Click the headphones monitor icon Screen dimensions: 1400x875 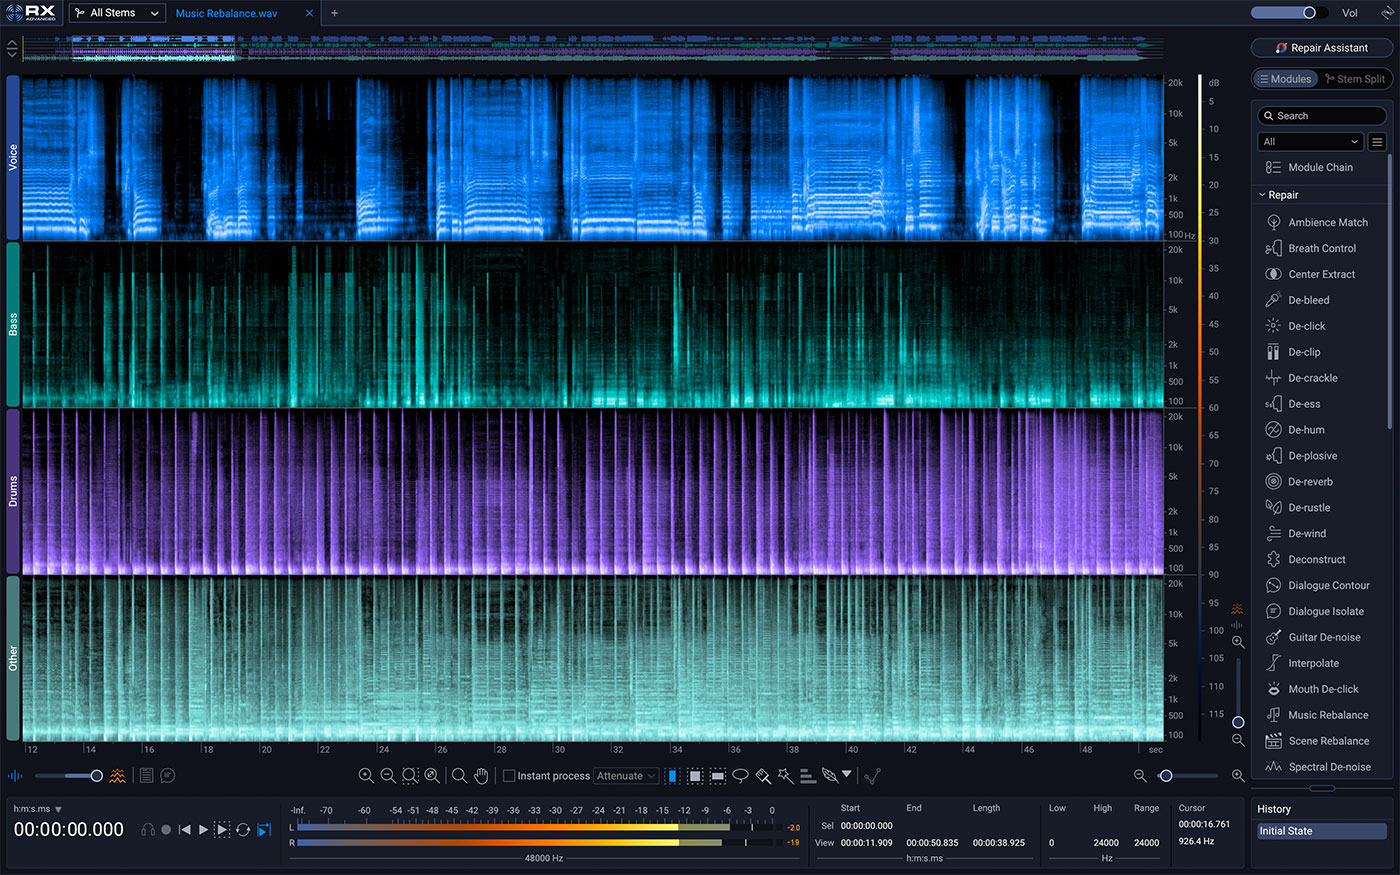tap(148, 830)
